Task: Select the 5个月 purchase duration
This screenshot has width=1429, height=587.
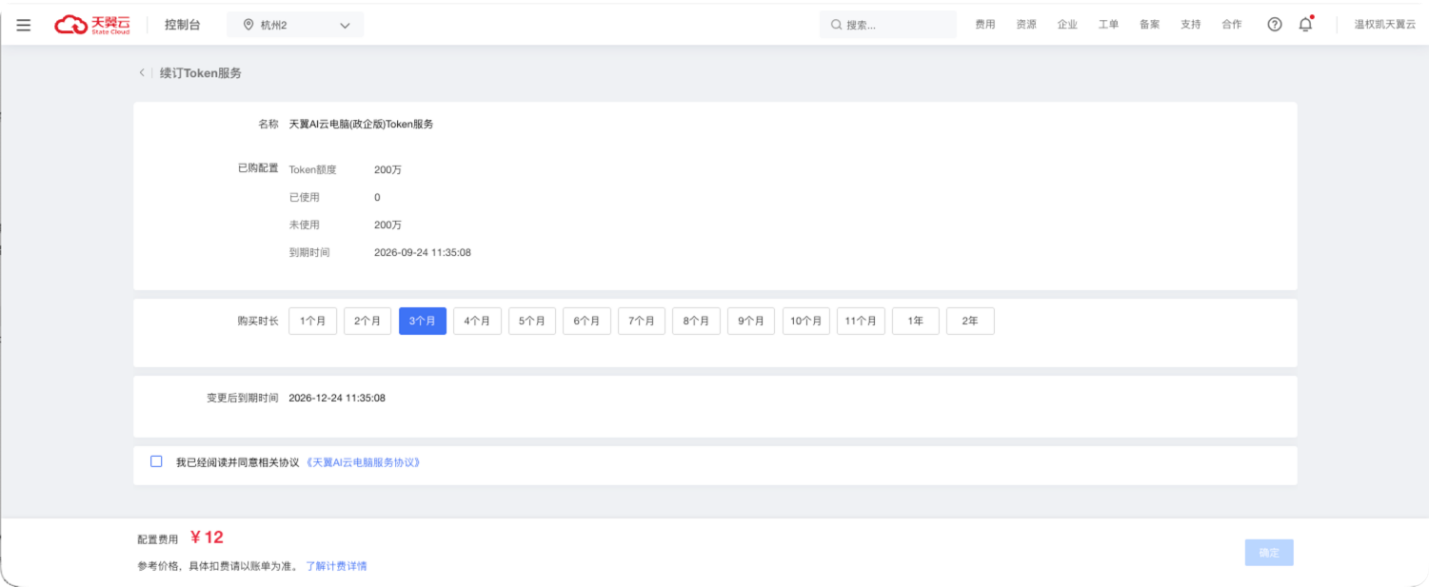Action: pyautogui.click(x=532, y=321)
